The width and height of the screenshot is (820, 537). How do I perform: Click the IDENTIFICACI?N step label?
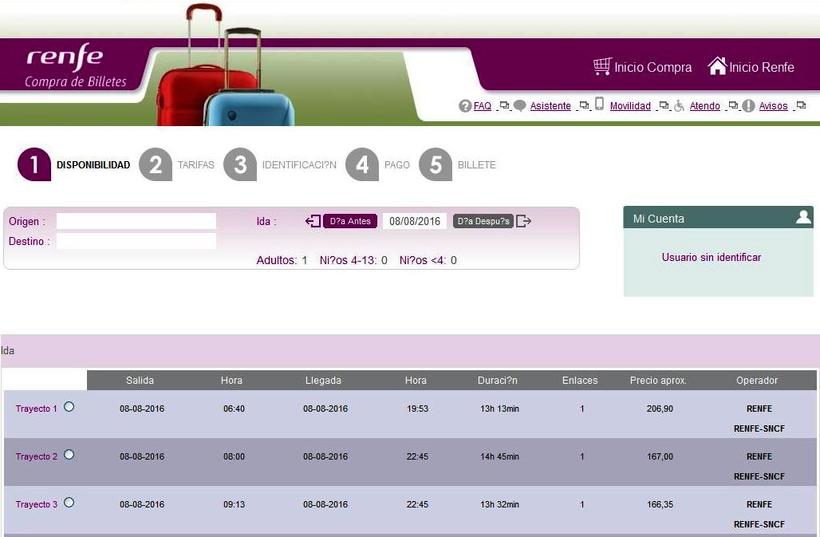[x=299, y=165]
